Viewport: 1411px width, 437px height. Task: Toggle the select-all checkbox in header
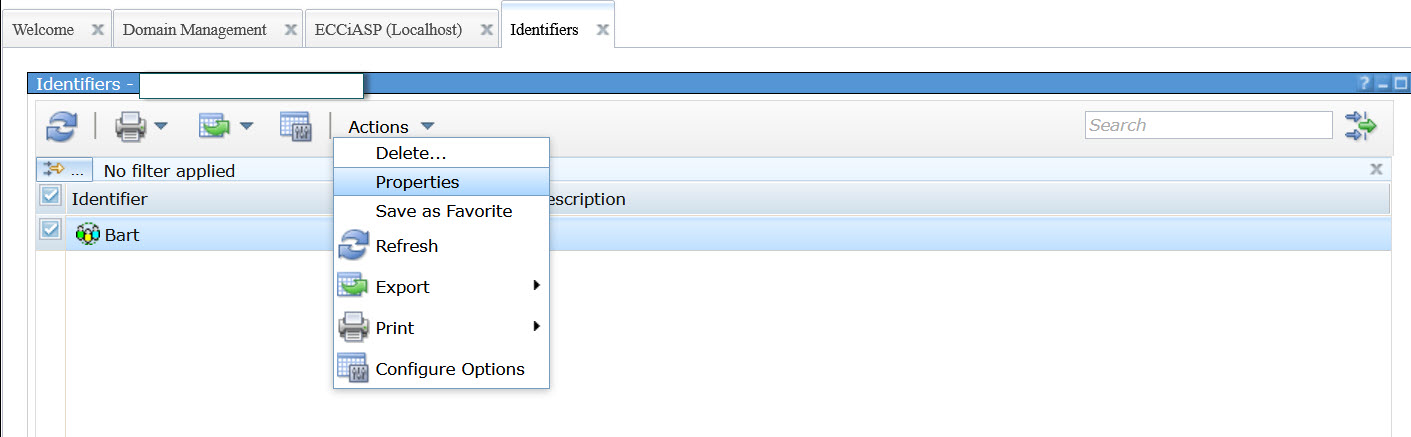pyautogui.click(x=50, y=196)
